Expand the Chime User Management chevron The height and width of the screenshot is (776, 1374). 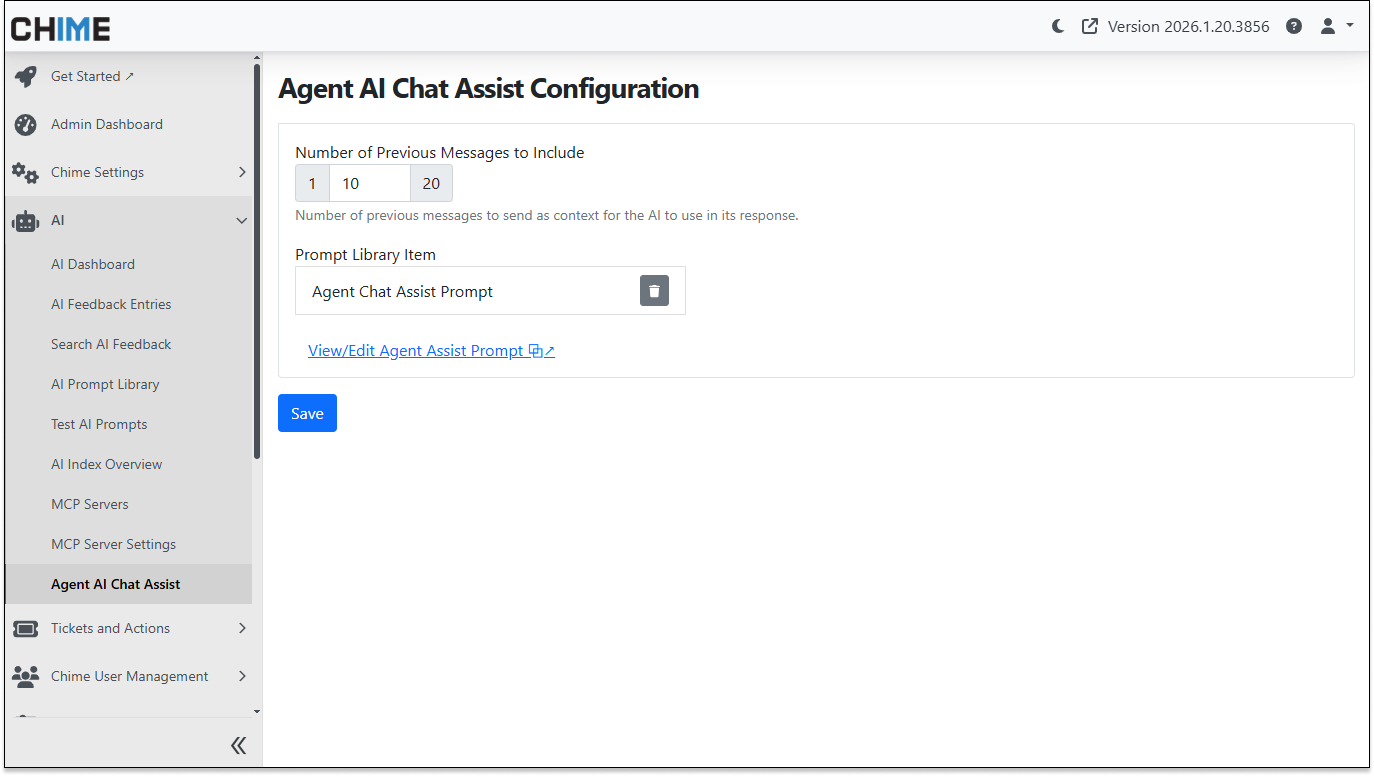tap(241, 676)
